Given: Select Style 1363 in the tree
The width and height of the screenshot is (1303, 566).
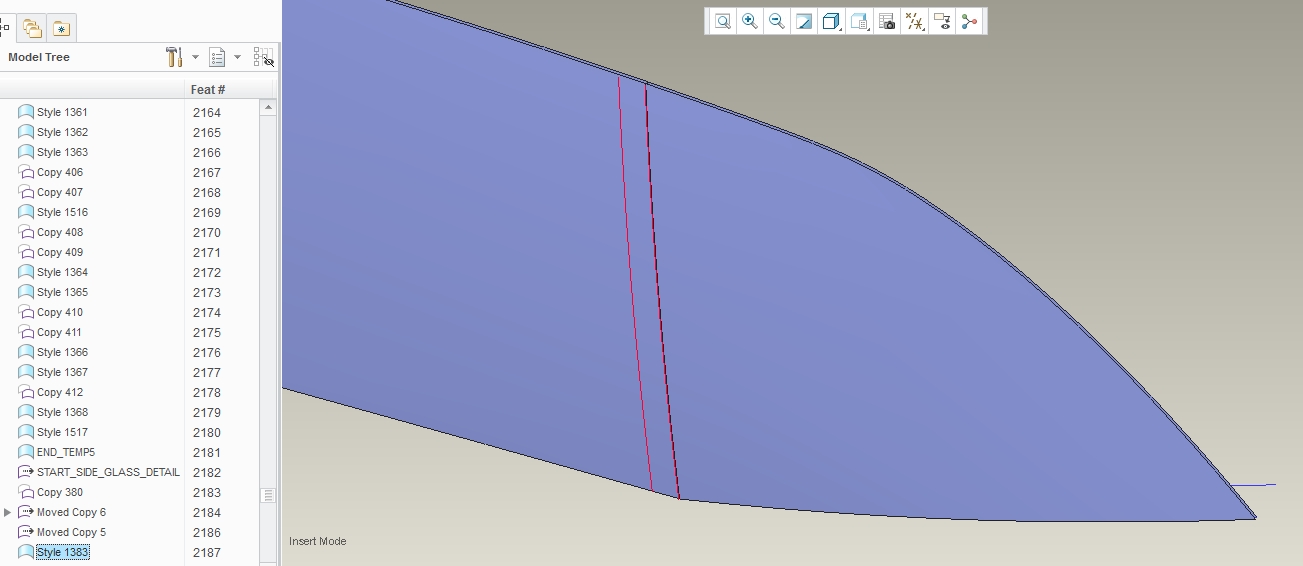Looking at the screenshot, I should tap(62, 152).
